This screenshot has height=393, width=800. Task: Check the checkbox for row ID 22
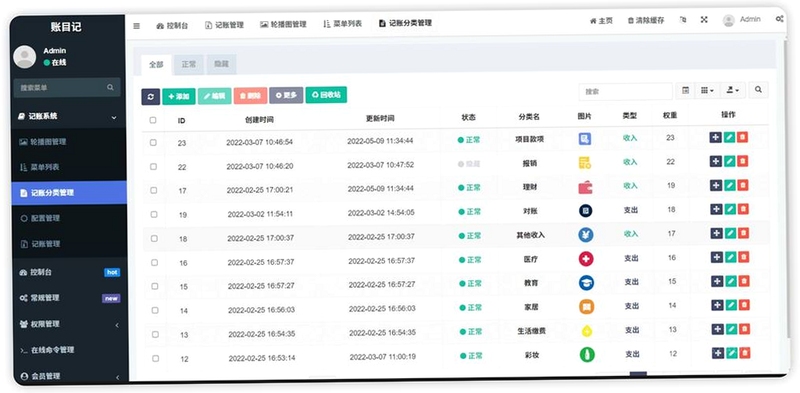154,167
